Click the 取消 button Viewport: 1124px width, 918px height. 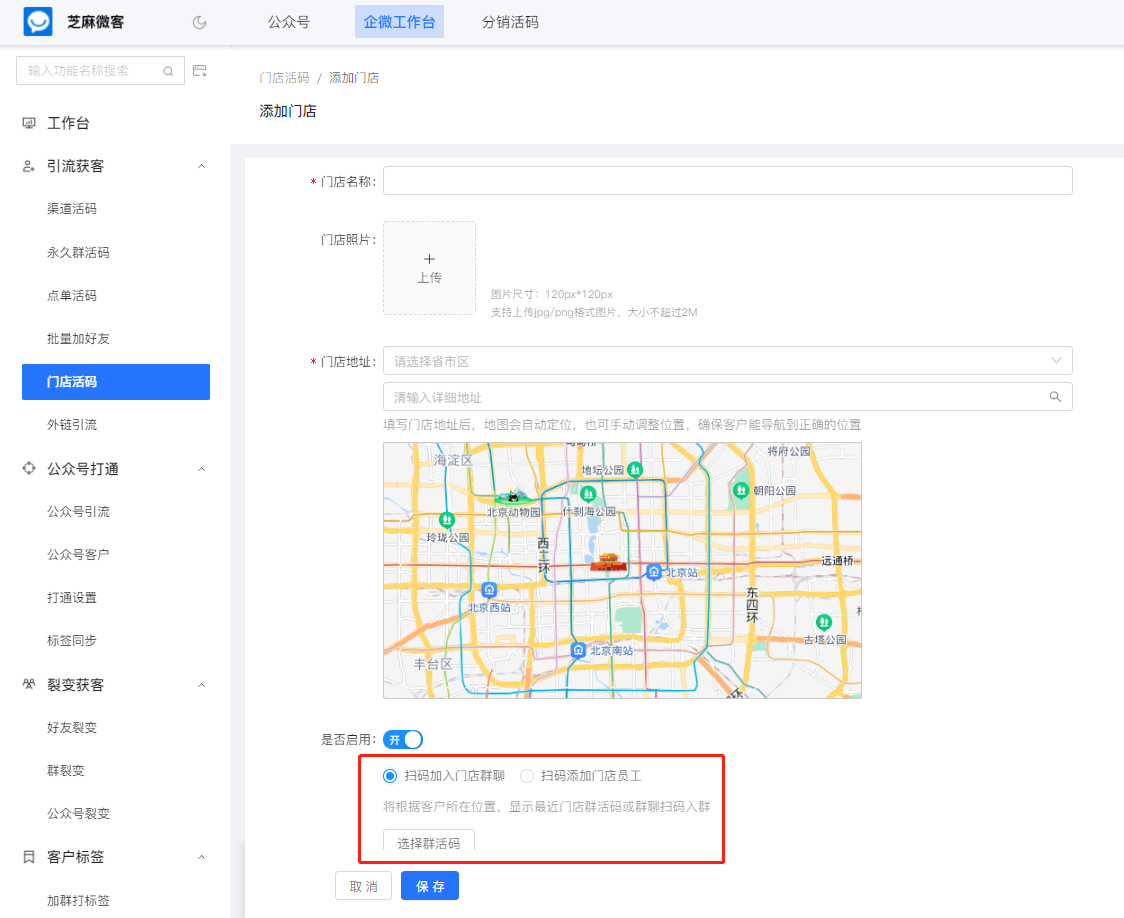[x=363, y=886]
